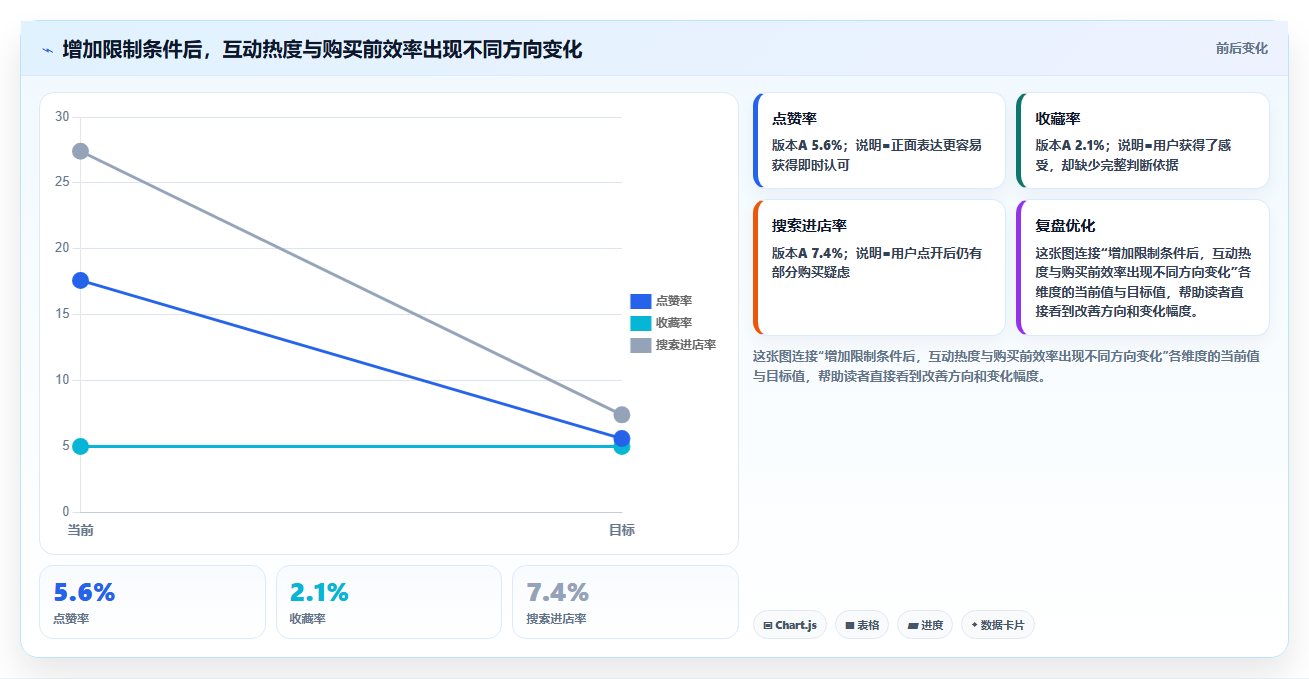Click the 7.4% 搜索进店率 stat card
1309x679 pixels.
click(x=625, y=602)
